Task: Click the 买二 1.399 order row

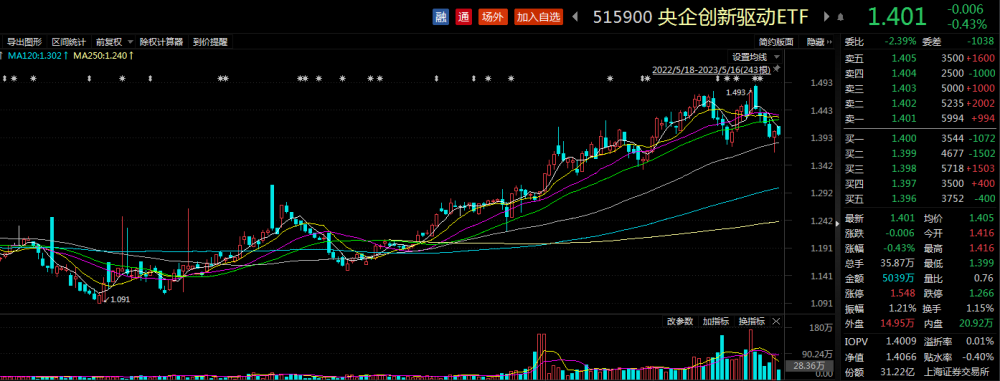Action: [919, 153]
